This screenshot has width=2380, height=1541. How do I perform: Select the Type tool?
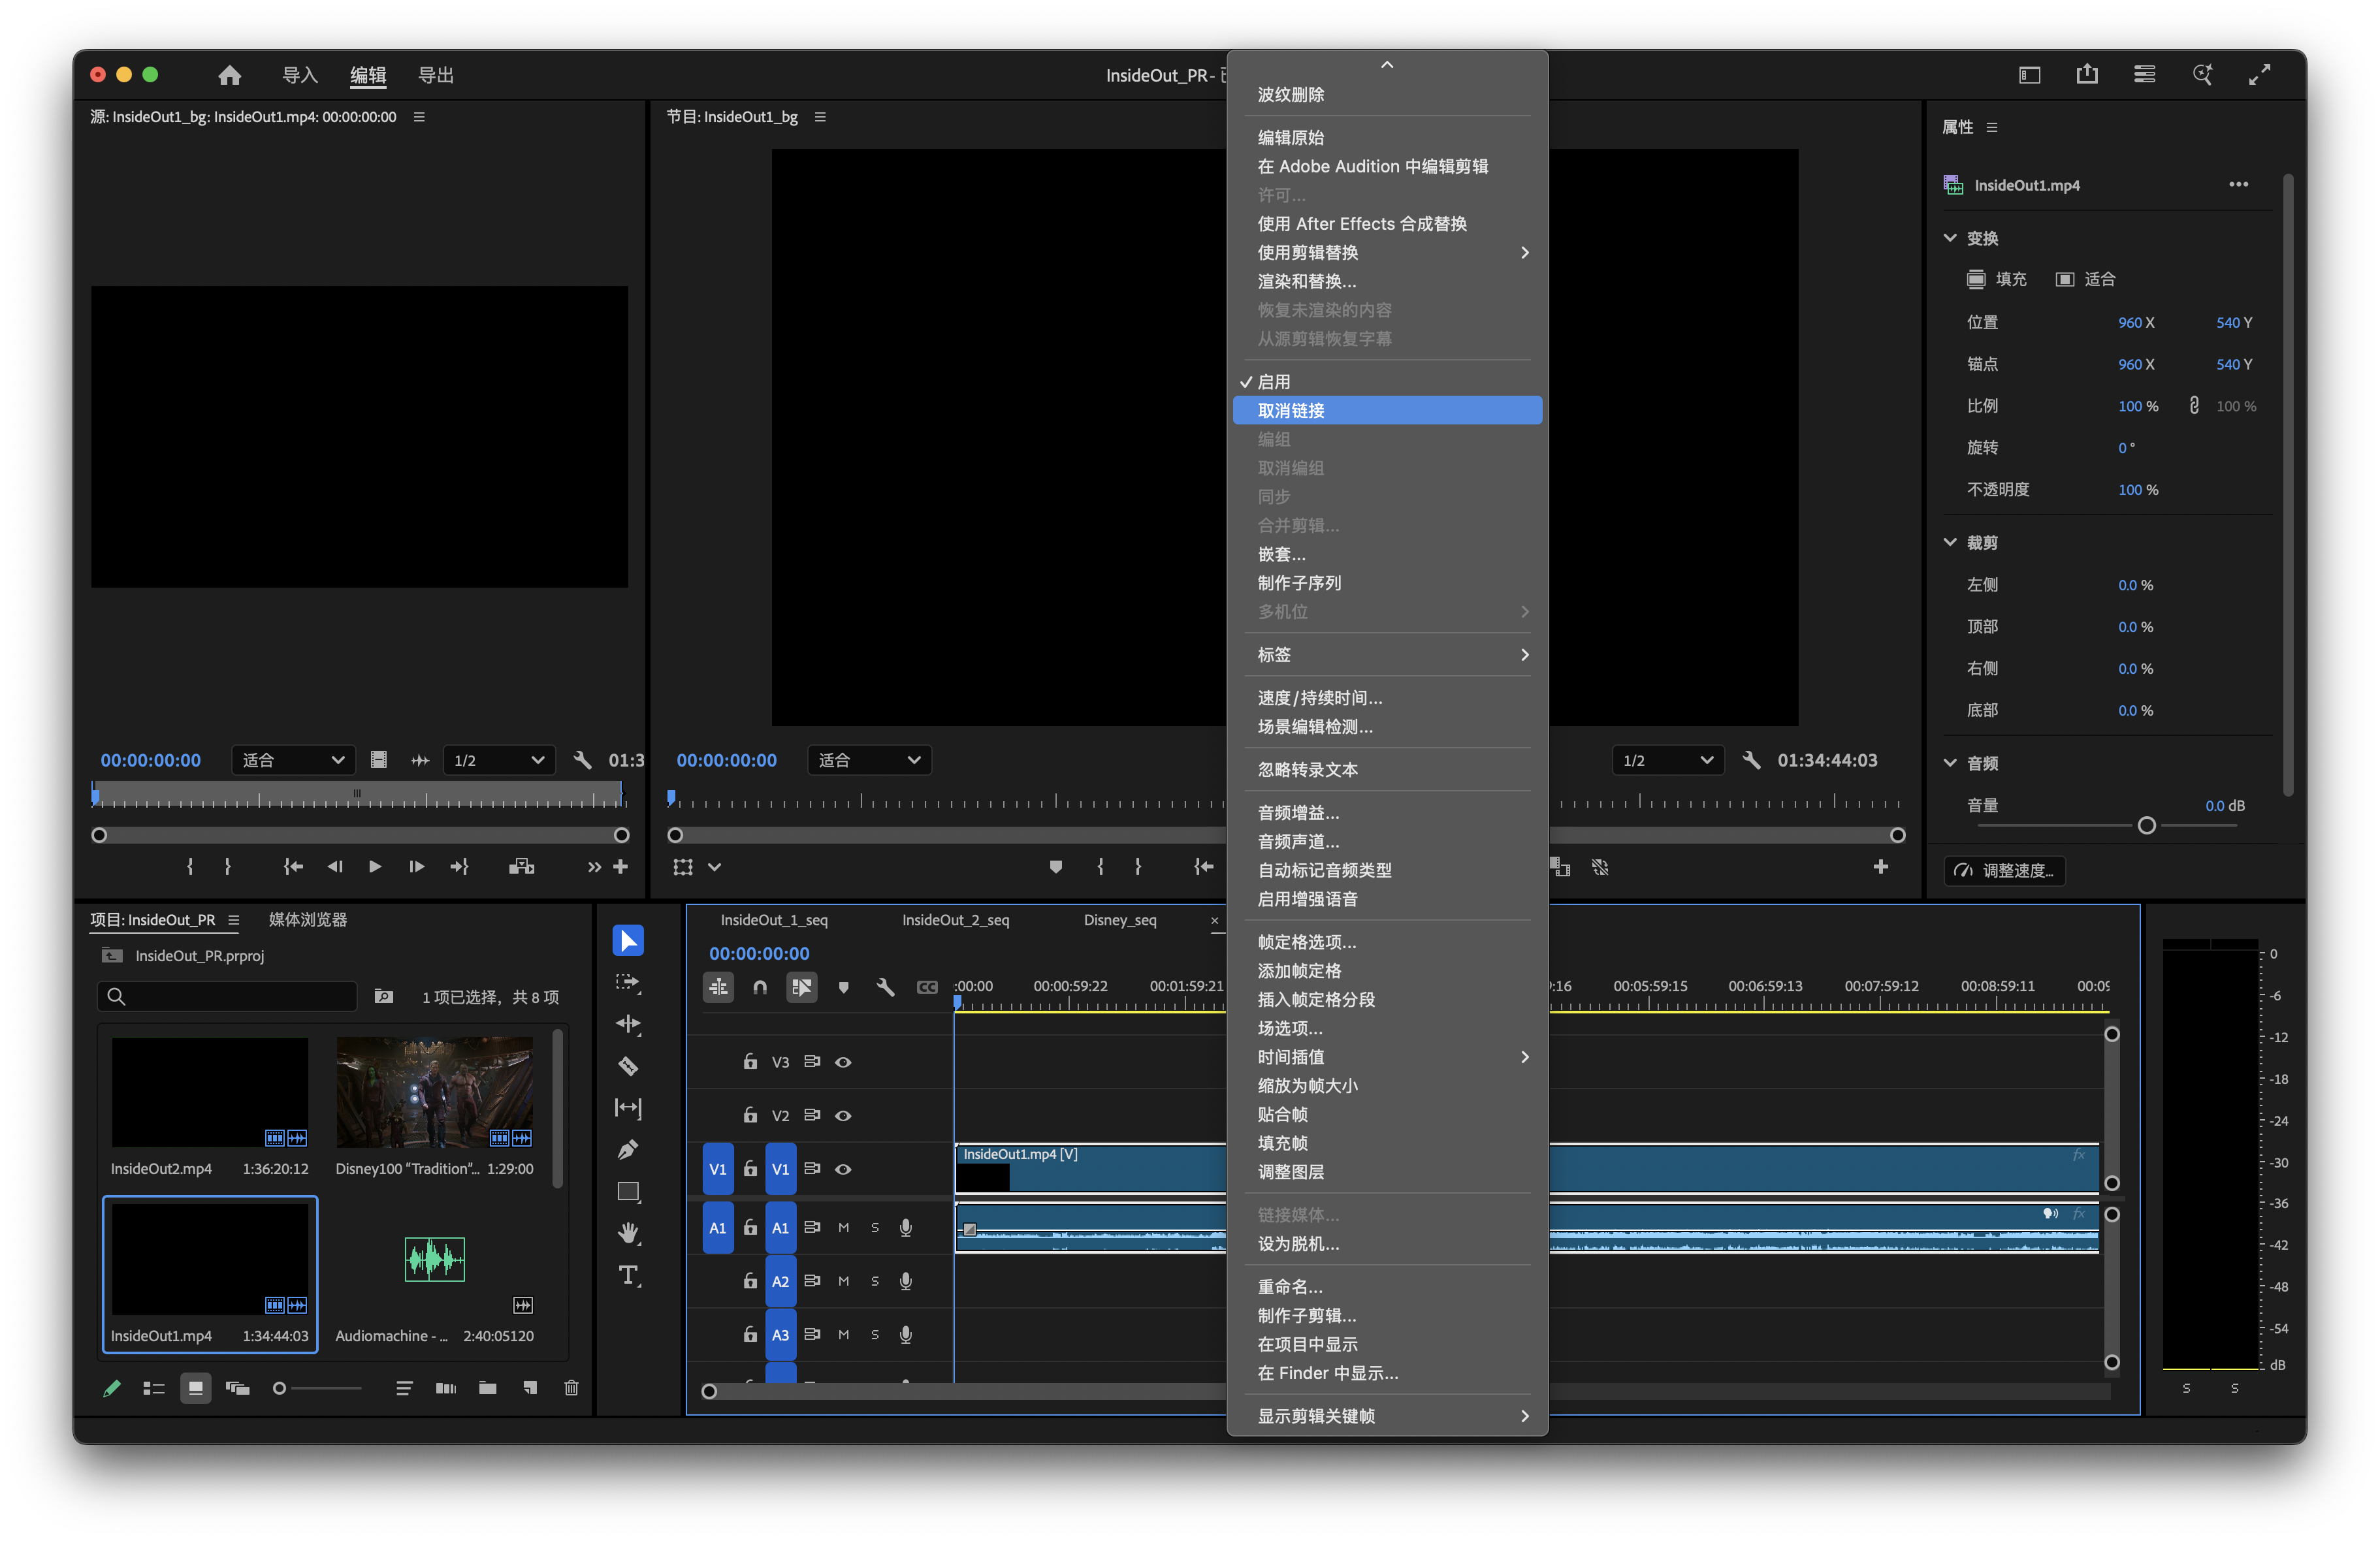(628, 1275)
